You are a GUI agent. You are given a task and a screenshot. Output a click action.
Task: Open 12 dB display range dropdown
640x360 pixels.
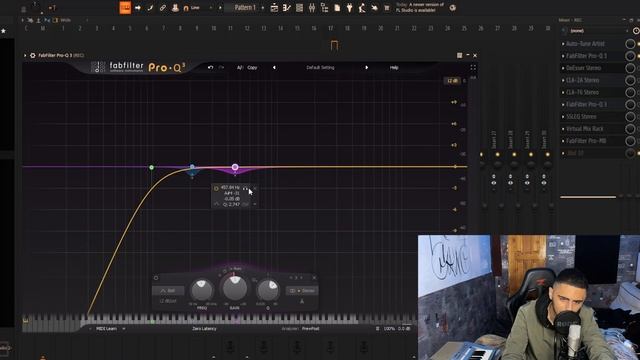pyautogui.click(x=452, y=81)
